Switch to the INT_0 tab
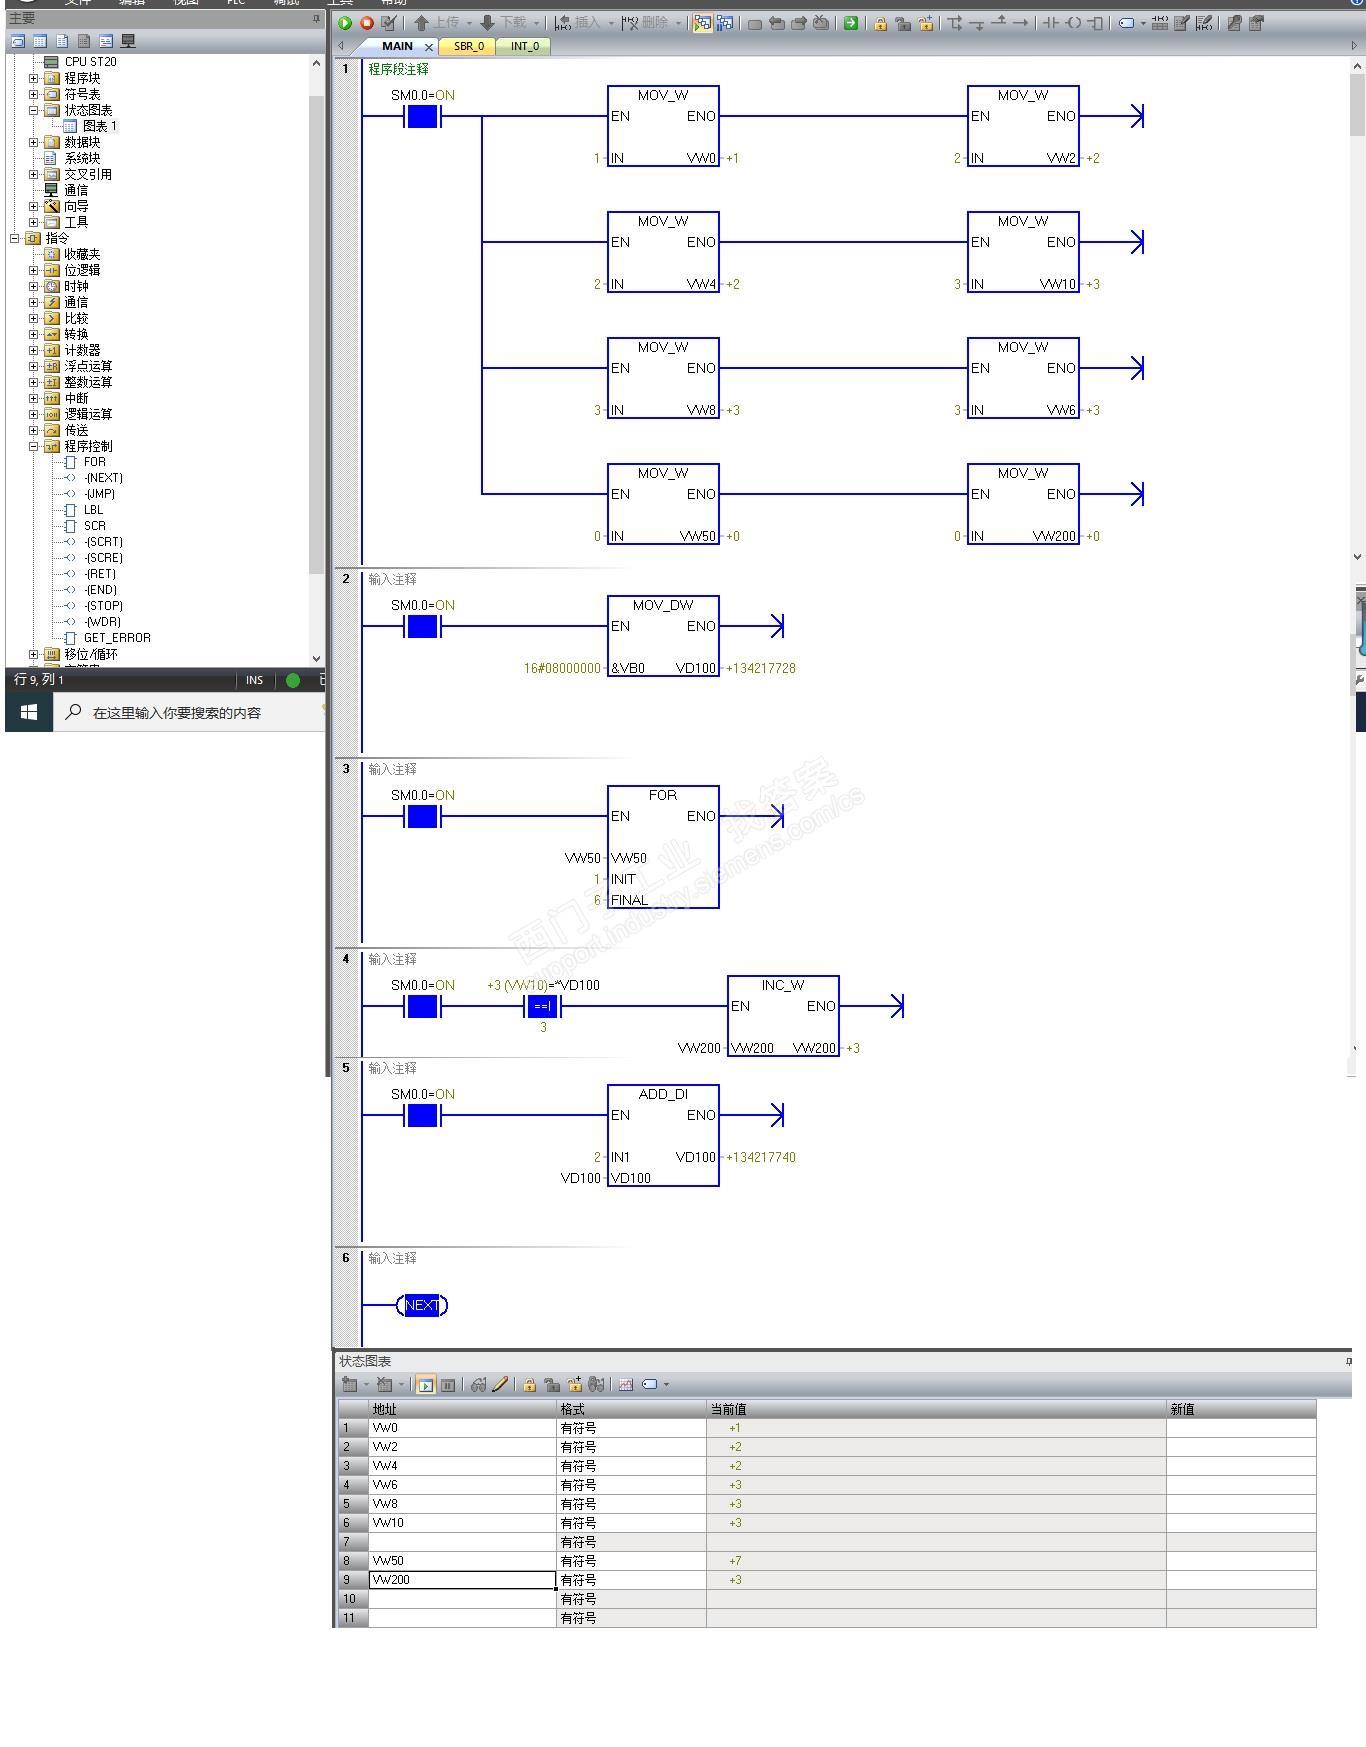 tap(524, 46)
